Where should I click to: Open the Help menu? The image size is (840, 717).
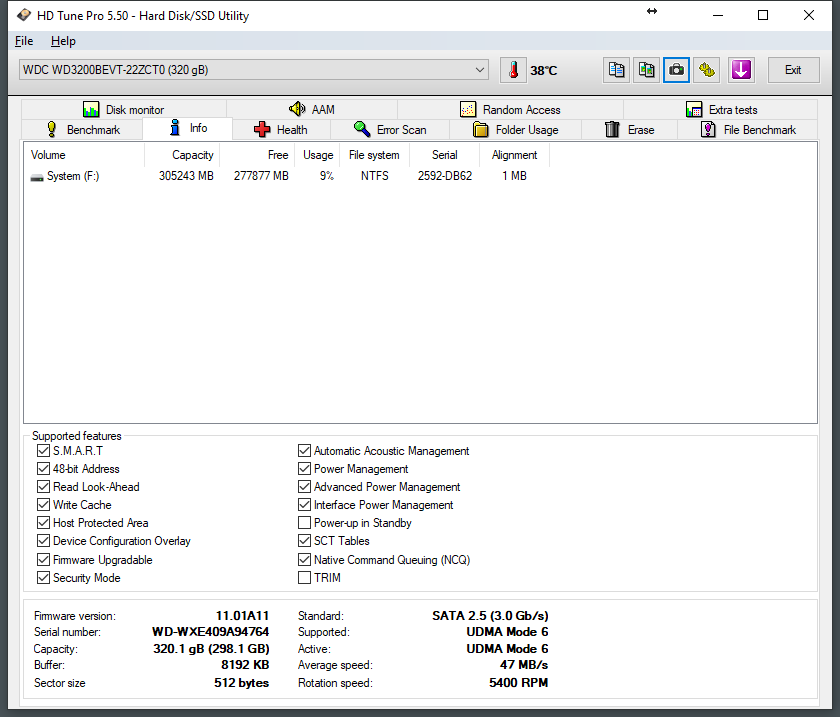click(63, 41)
